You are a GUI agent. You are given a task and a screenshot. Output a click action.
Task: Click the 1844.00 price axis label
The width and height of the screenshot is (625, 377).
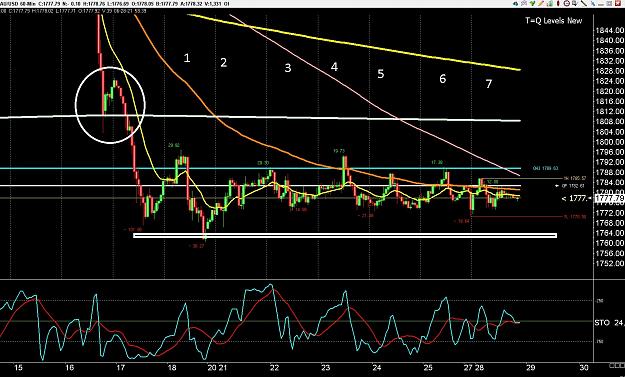point(609,30)
